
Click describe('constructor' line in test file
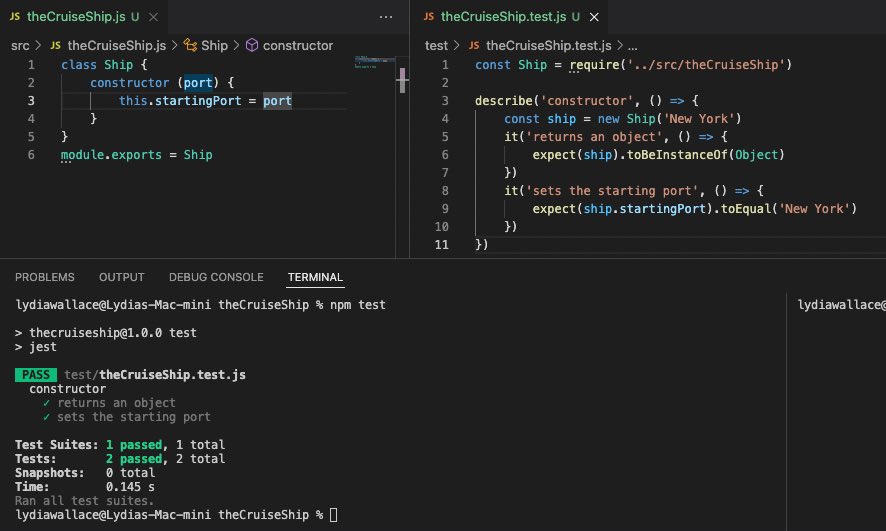[587, 101]
